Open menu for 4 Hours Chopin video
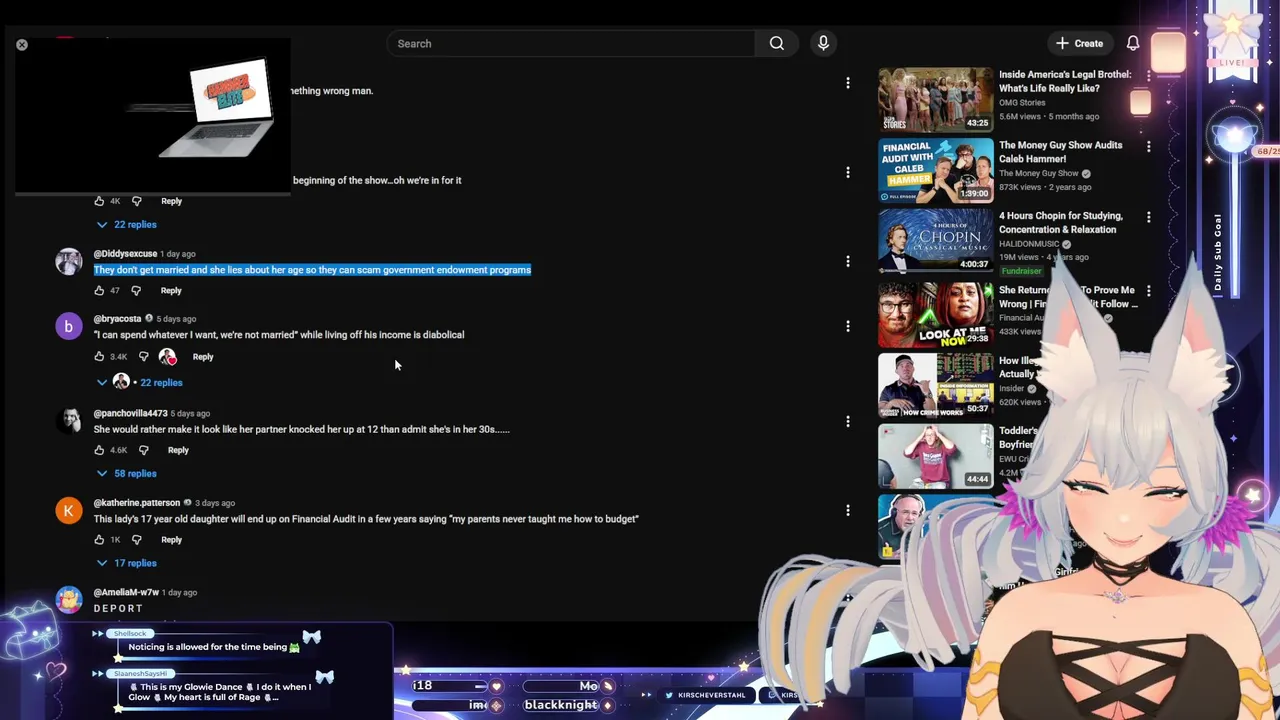 click(1148, 217)
